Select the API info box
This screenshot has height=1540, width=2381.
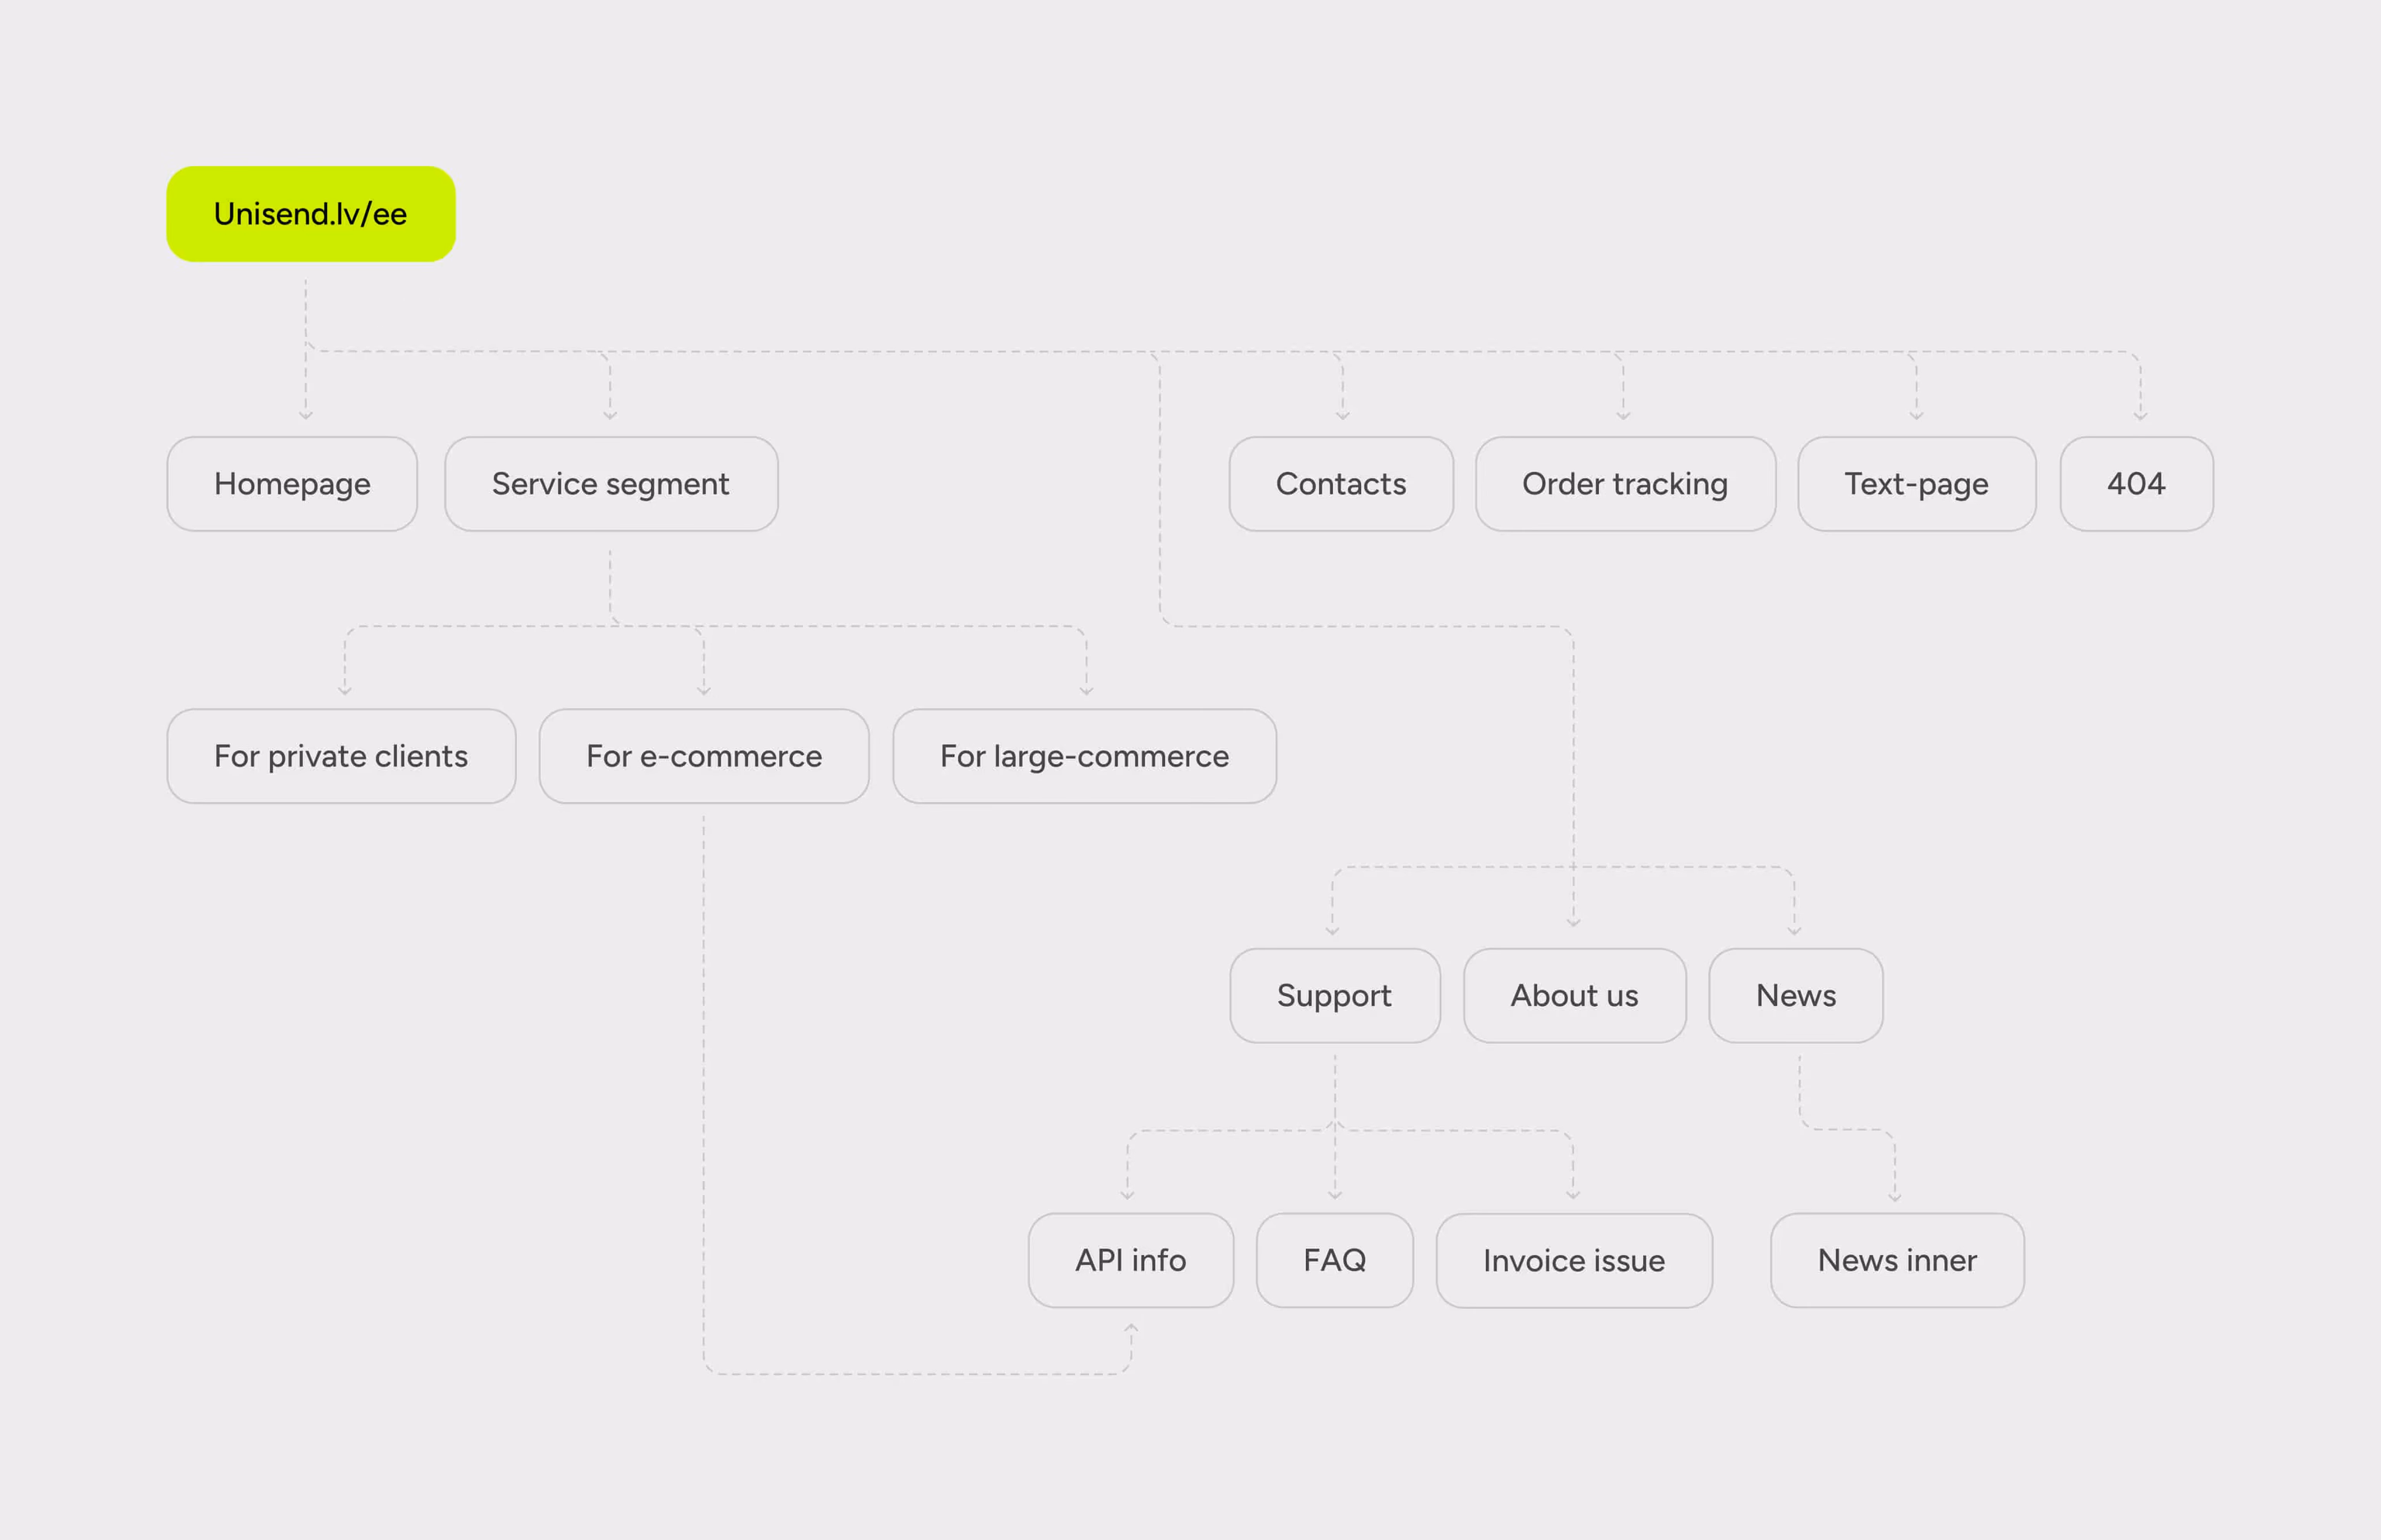[x=1131, y=1261]
